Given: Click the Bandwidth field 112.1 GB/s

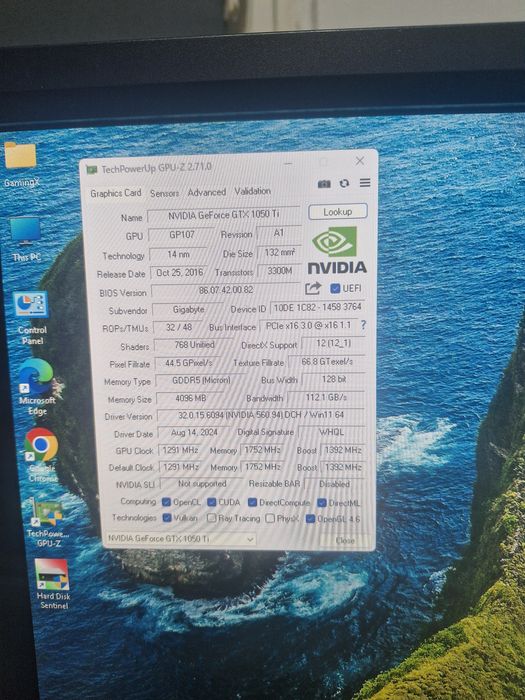Looking at the screenshot, I should tap(326, 397).
